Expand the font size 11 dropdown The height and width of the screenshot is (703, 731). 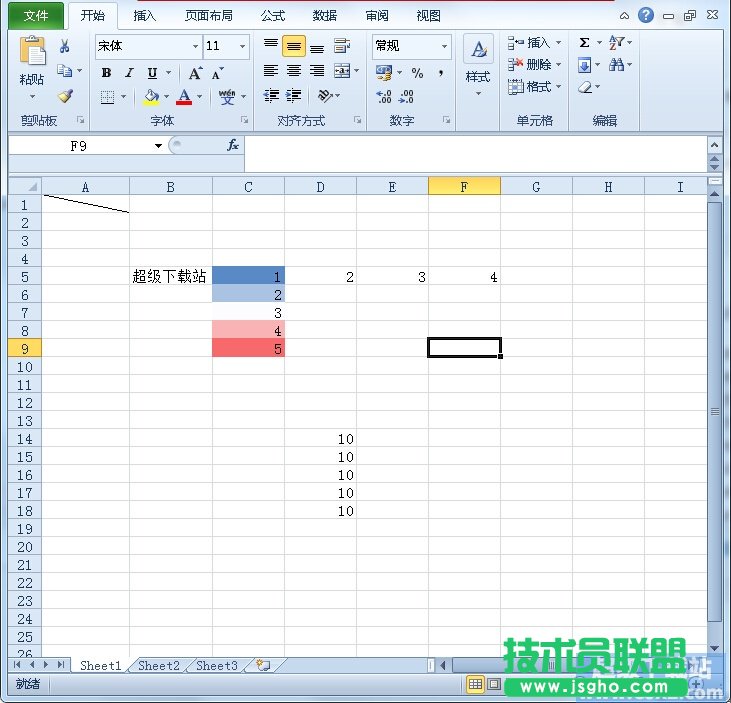point(242,46)
